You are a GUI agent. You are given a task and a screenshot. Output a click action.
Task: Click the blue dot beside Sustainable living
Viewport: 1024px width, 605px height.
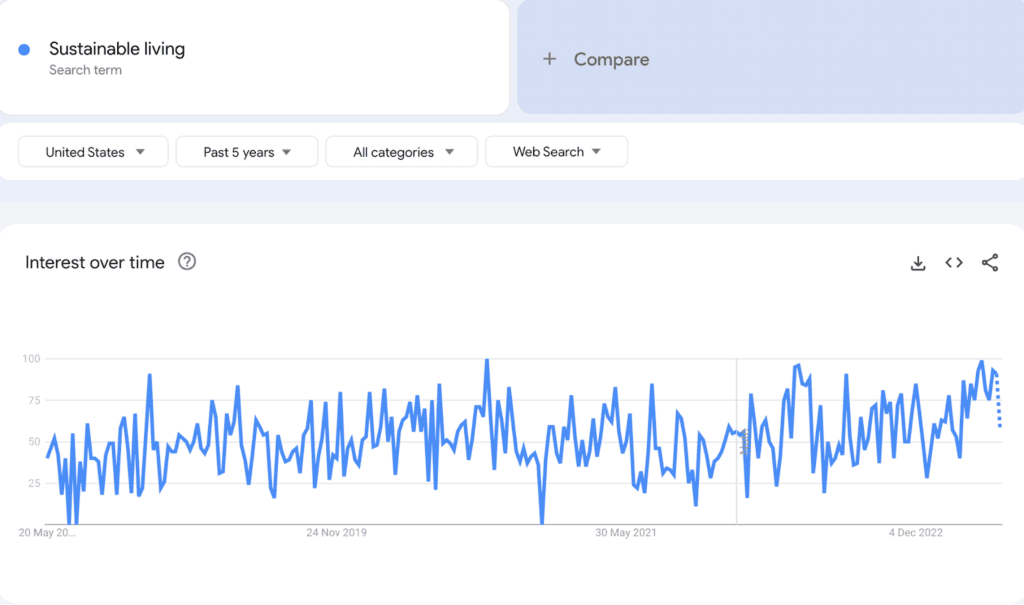24,50
